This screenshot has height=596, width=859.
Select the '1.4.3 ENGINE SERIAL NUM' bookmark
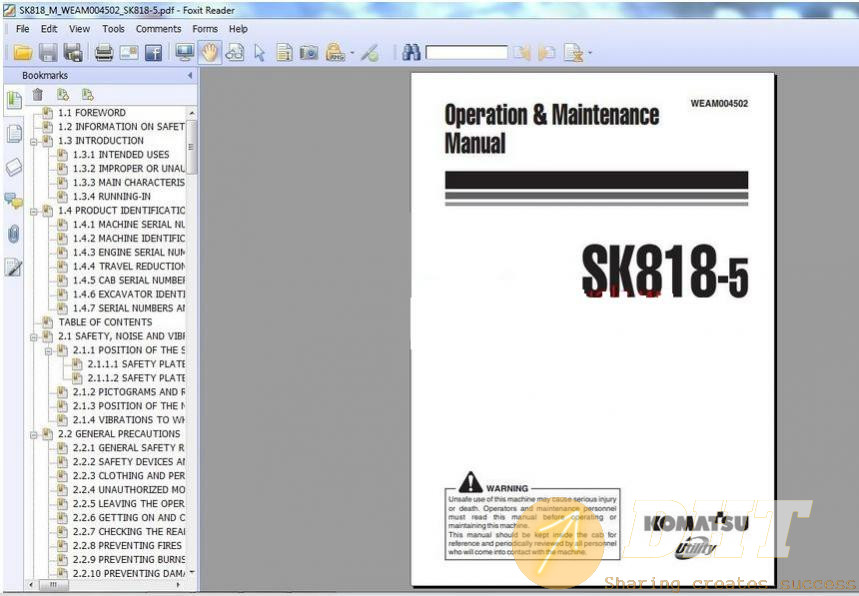129,253
